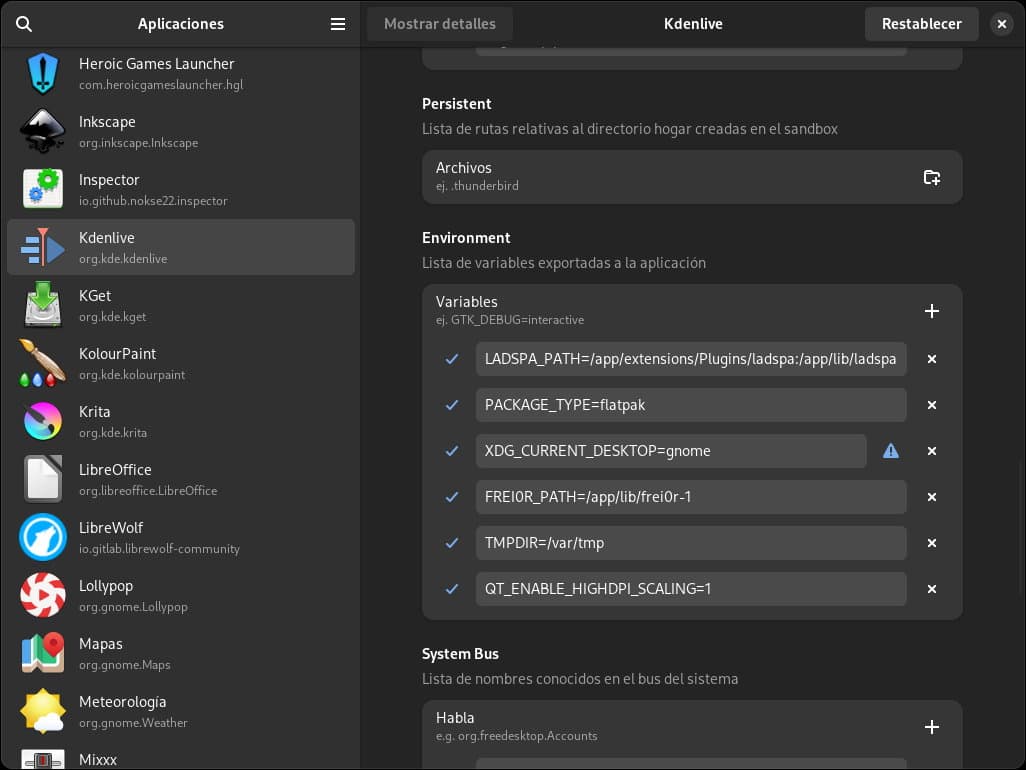The image size is (1026, 770).
Task: Select the Inkscape app icon
Action: (43, 131)
